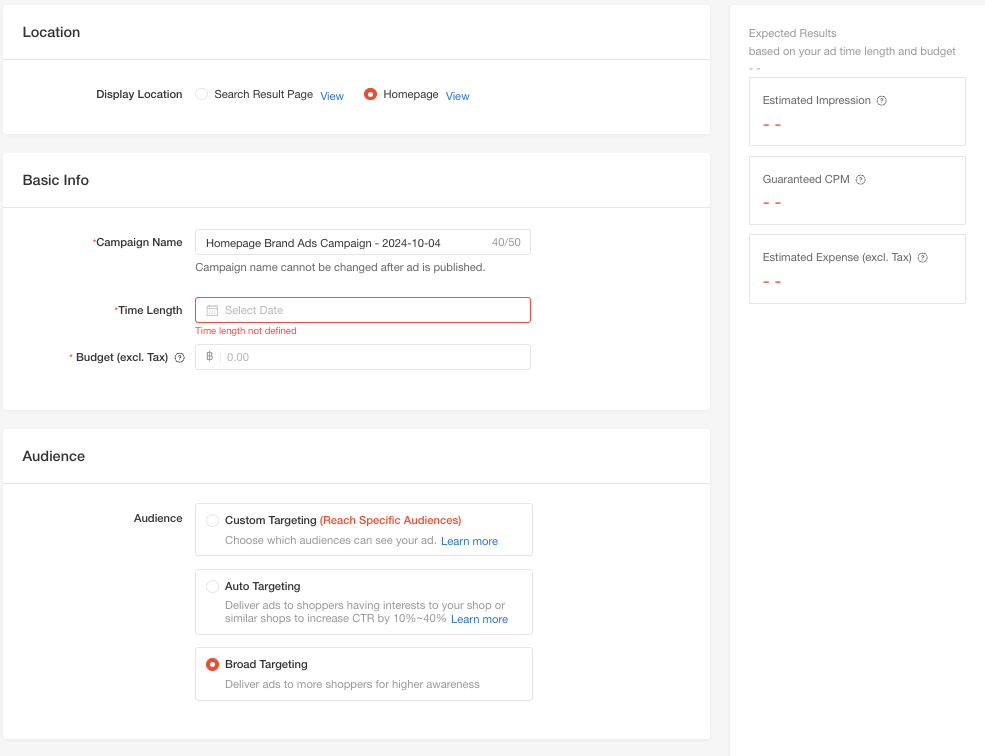Select Homepage display location radio
The image size is (985, 756).
click(371, 94)
